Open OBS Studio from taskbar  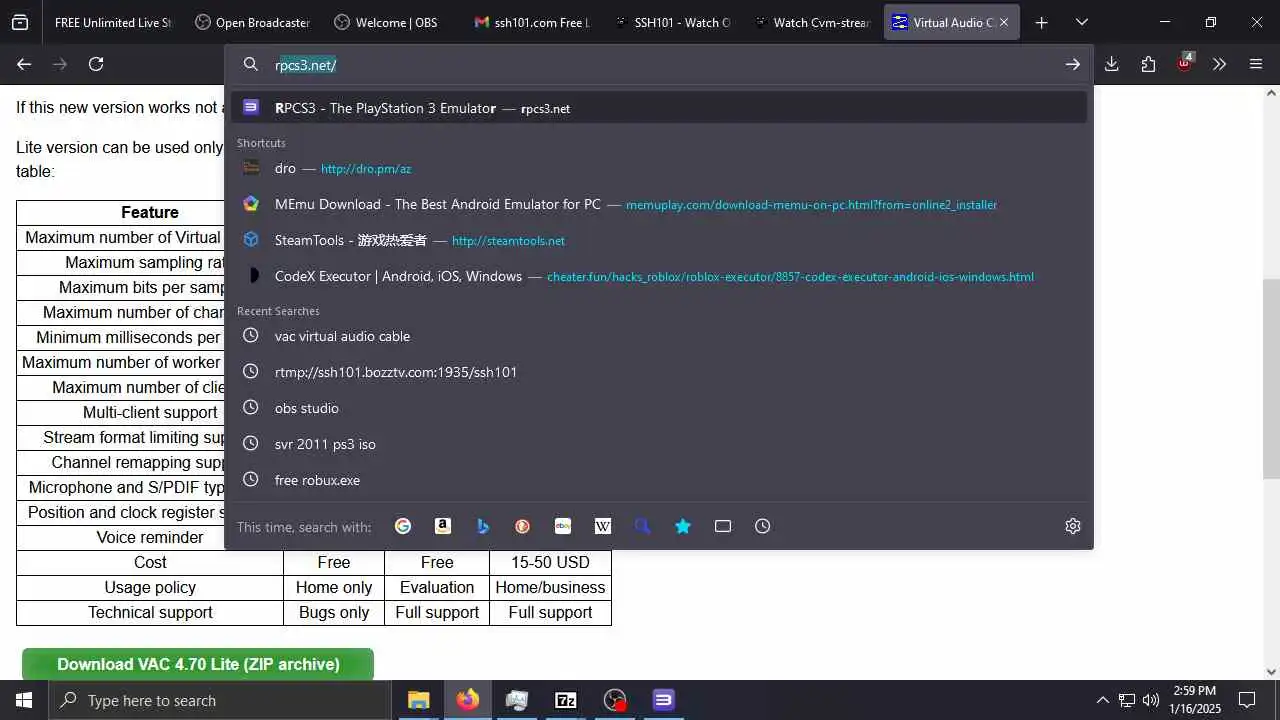tap(615, 700)
